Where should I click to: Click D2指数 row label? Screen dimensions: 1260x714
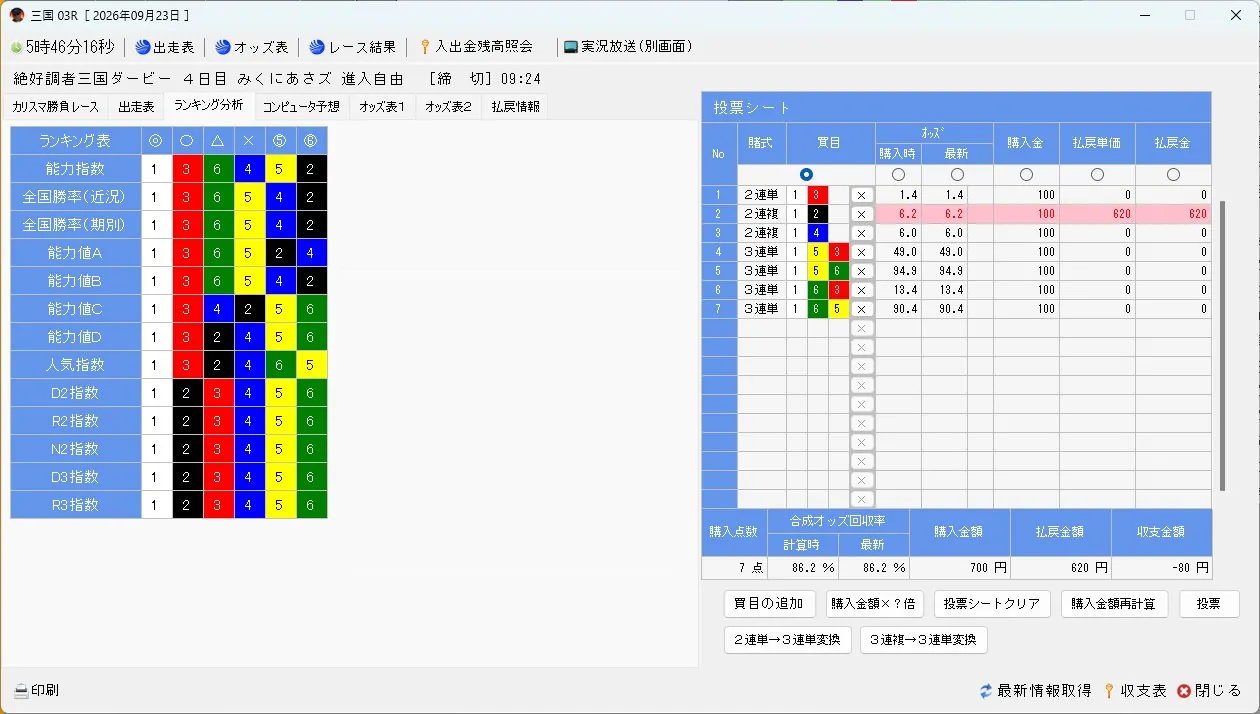(75, 393)
